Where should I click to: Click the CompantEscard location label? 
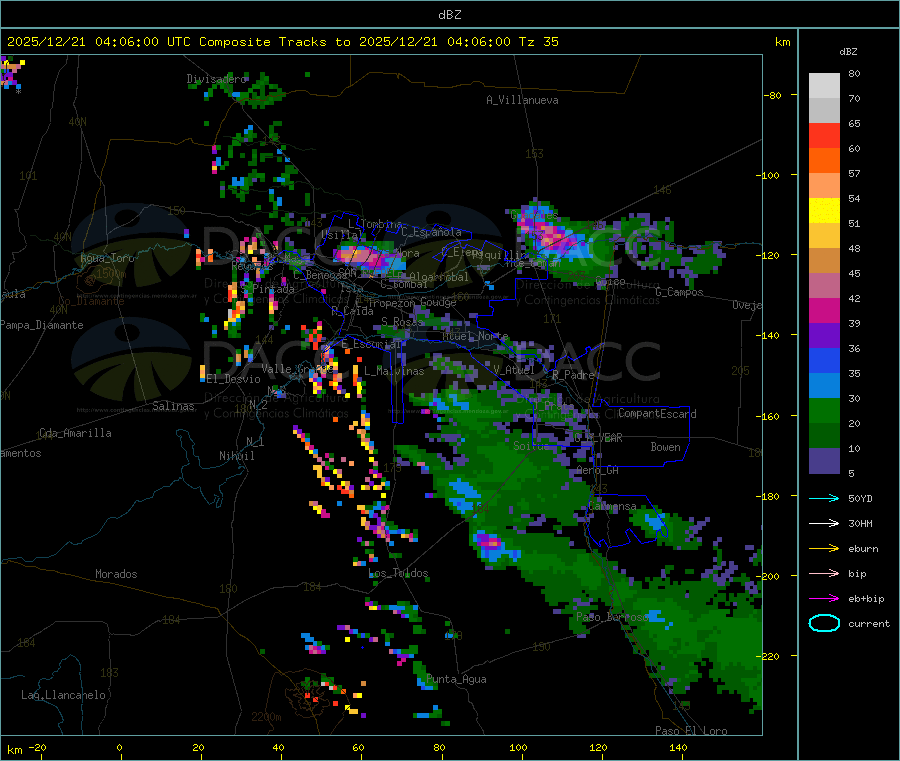(657, 414)
